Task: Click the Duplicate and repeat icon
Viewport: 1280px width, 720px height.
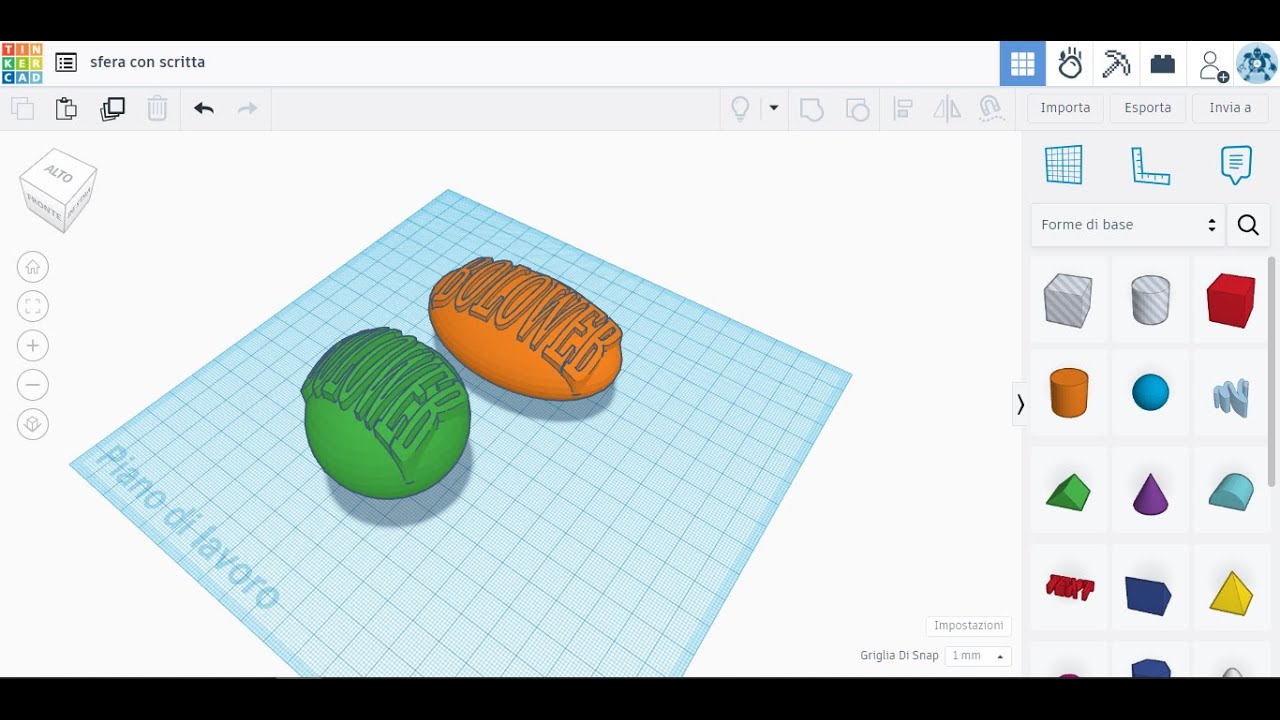Action: [112, 109]
